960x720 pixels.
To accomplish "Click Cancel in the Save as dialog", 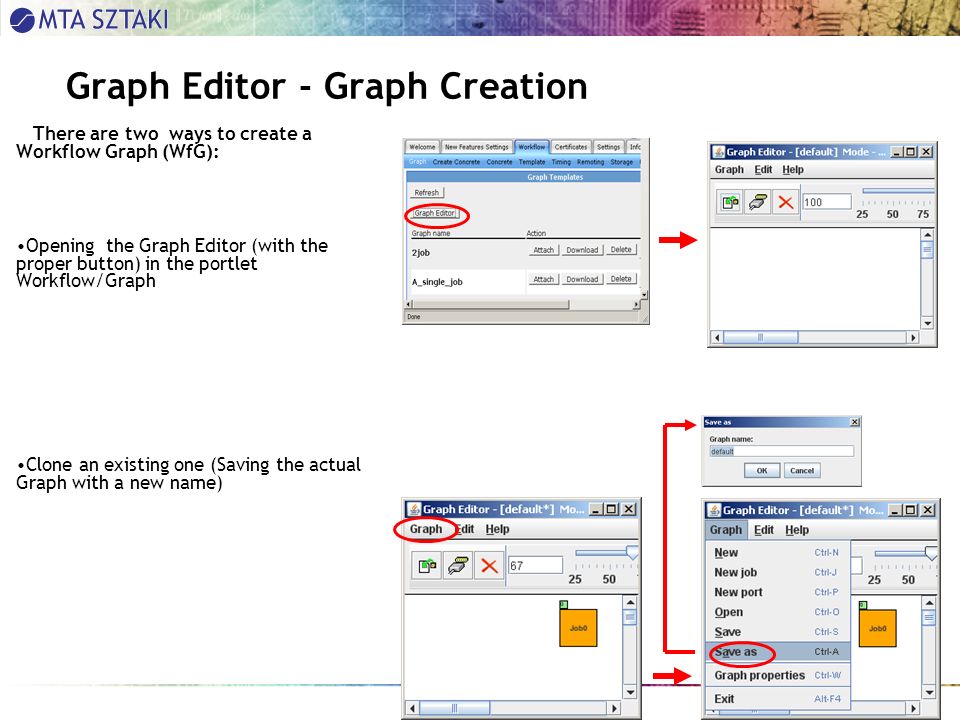I will (x=801, y=470).
